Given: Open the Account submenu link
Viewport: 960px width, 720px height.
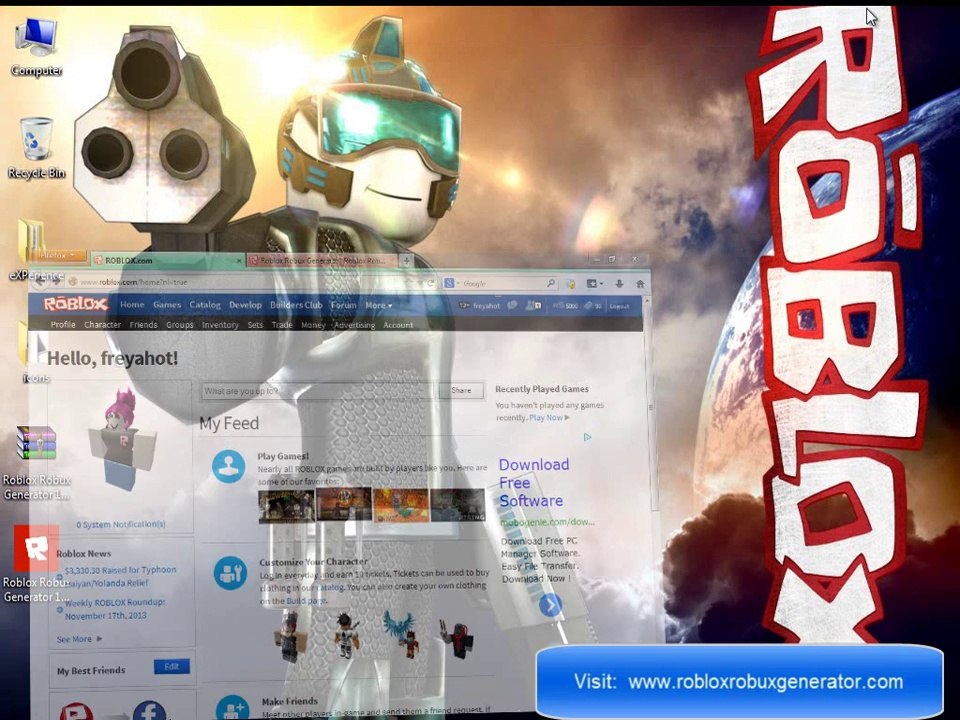Looking at the screenshot, I should tap(398, 324).
